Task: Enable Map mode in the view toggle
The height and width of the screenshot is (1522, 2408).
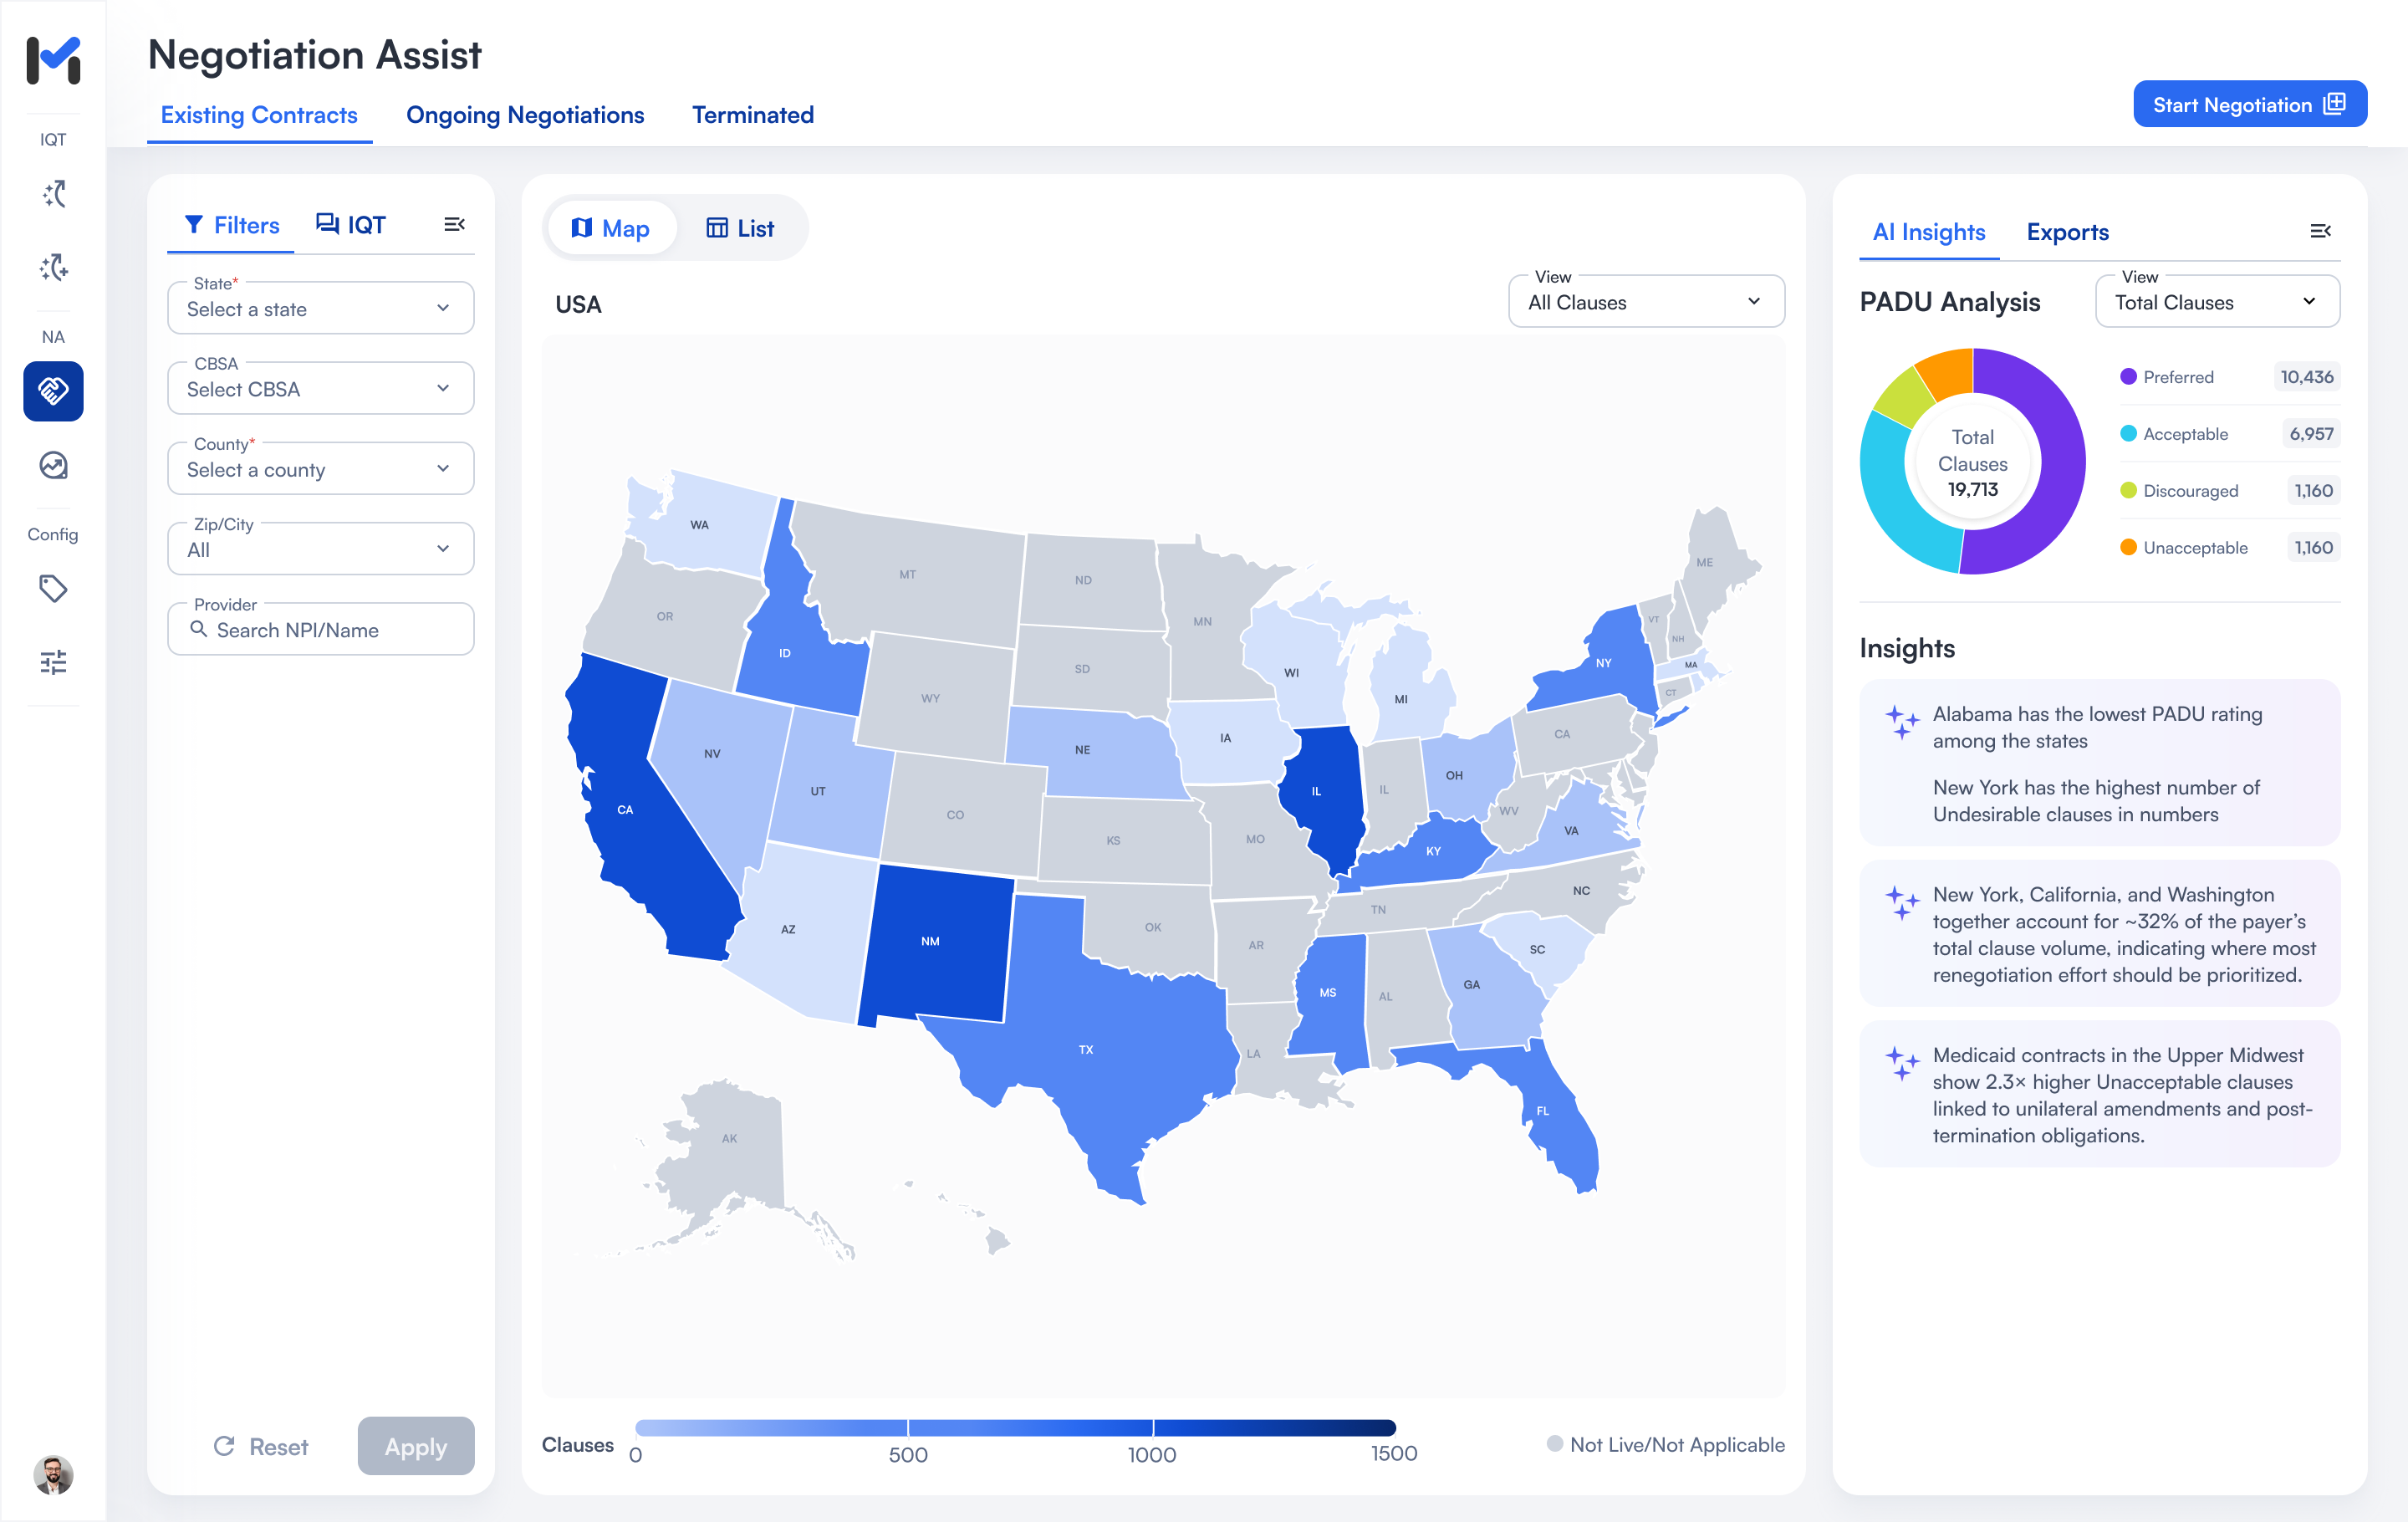Action: [x=611, y=228]
